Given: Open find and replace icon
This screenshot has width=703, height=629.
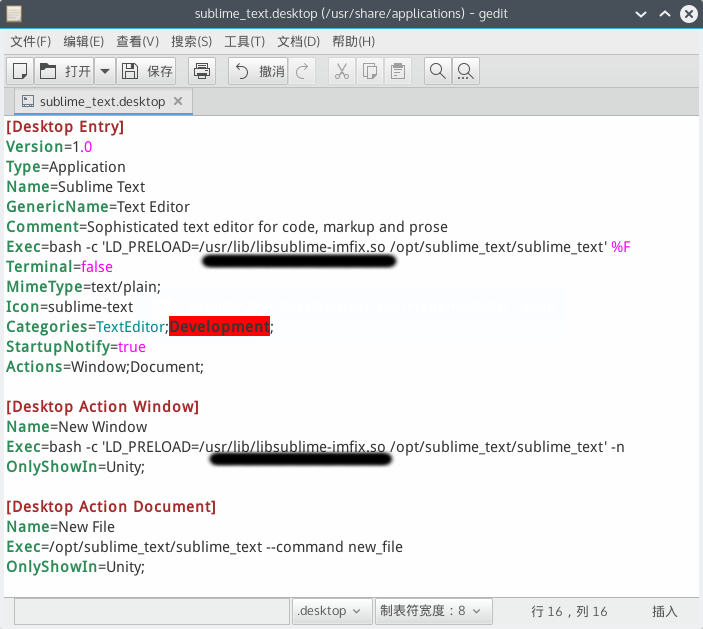Looking at the screenshot, I should point(465,71).
